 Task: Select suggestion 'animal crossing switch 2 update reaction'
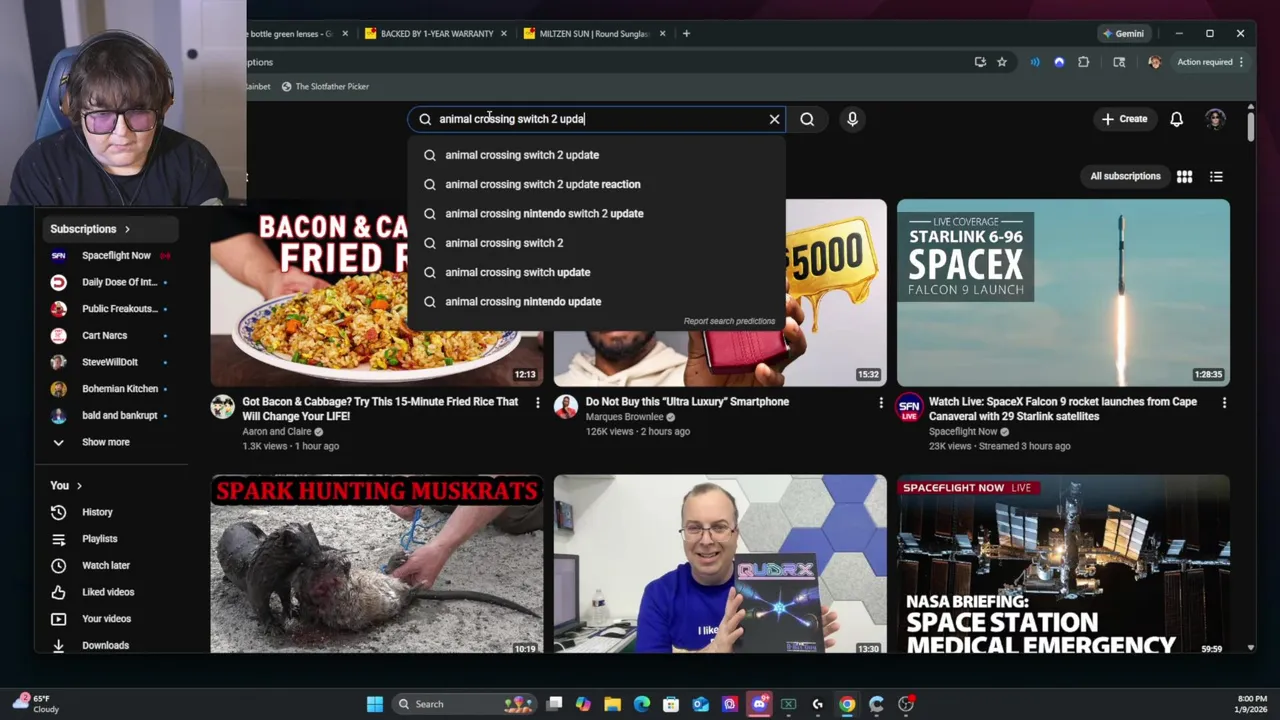tap(596, 184)
